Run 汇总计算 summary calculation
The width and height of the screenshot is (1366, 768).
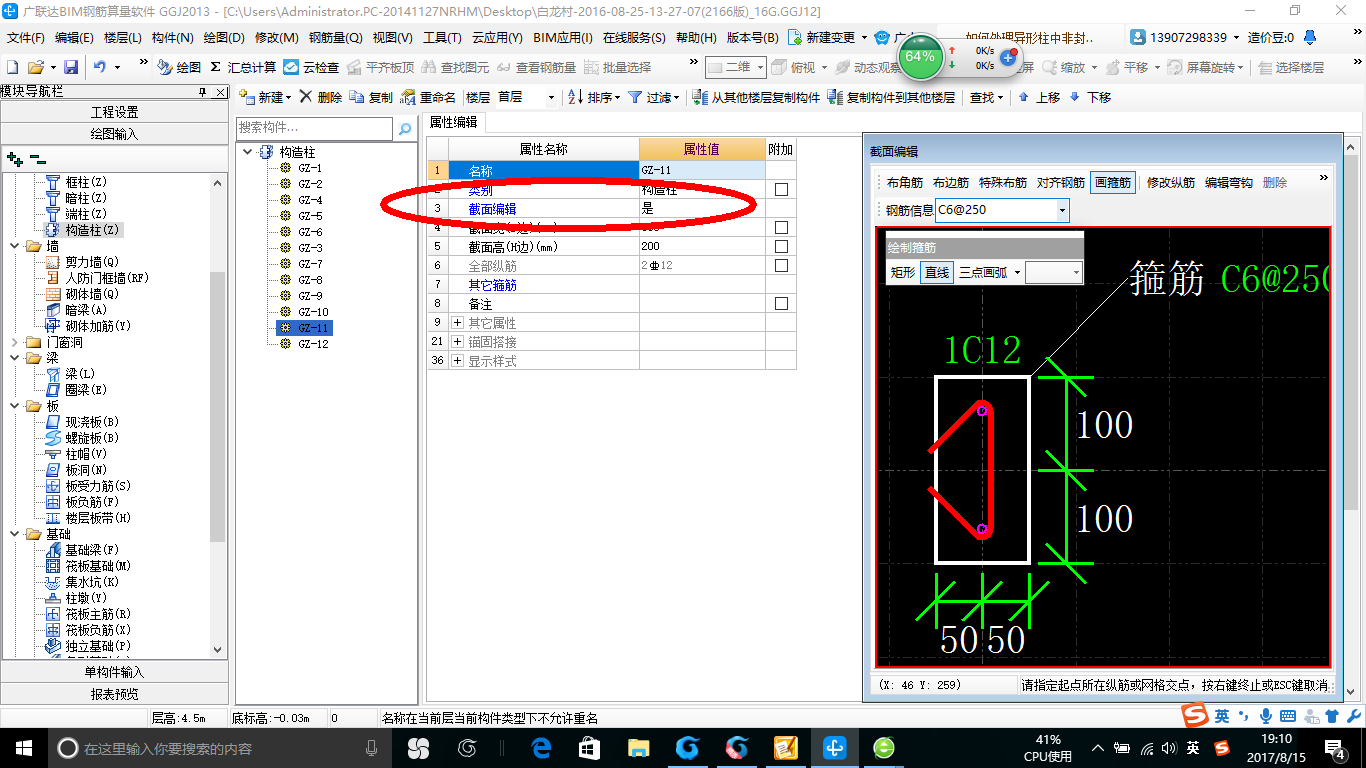(243, 67)
